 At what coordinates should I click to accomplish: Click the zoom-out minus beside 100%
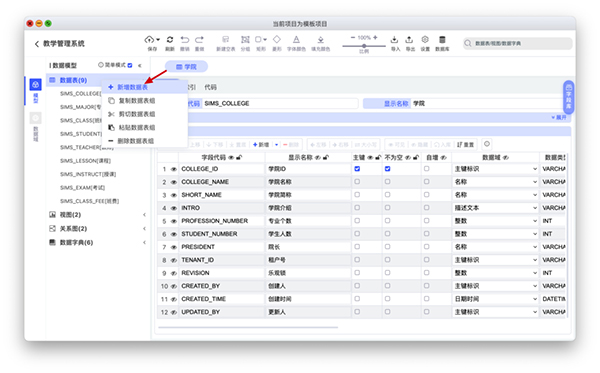click(x=353, y=37)
